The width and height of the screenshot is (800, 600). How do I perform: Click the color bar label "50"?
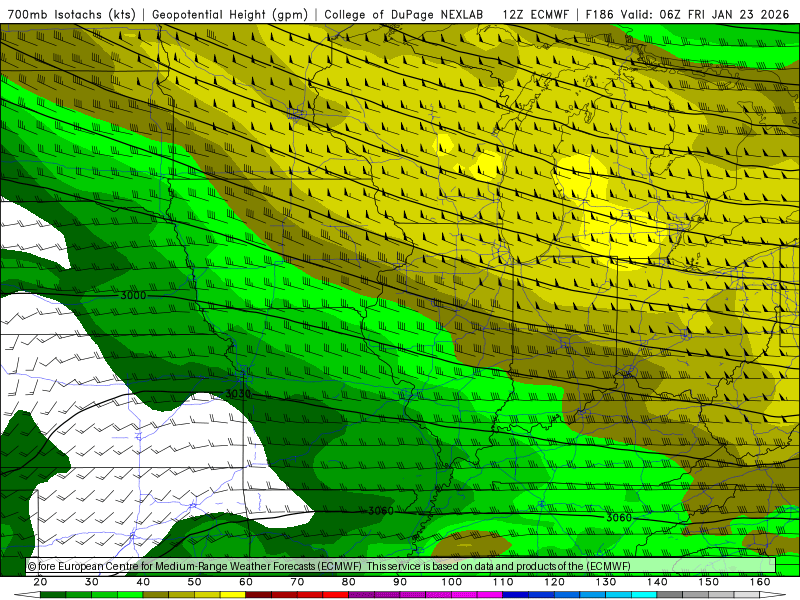(x=194, y=582)
